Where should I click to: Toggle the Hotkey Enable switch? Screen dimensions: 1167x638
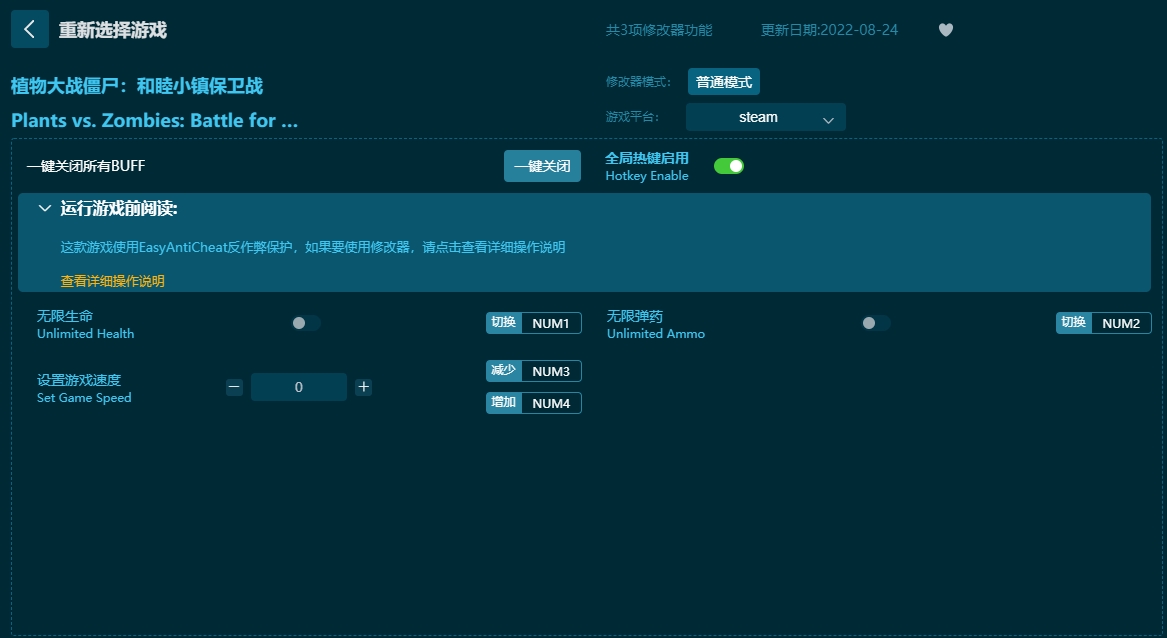click(728, 166)
